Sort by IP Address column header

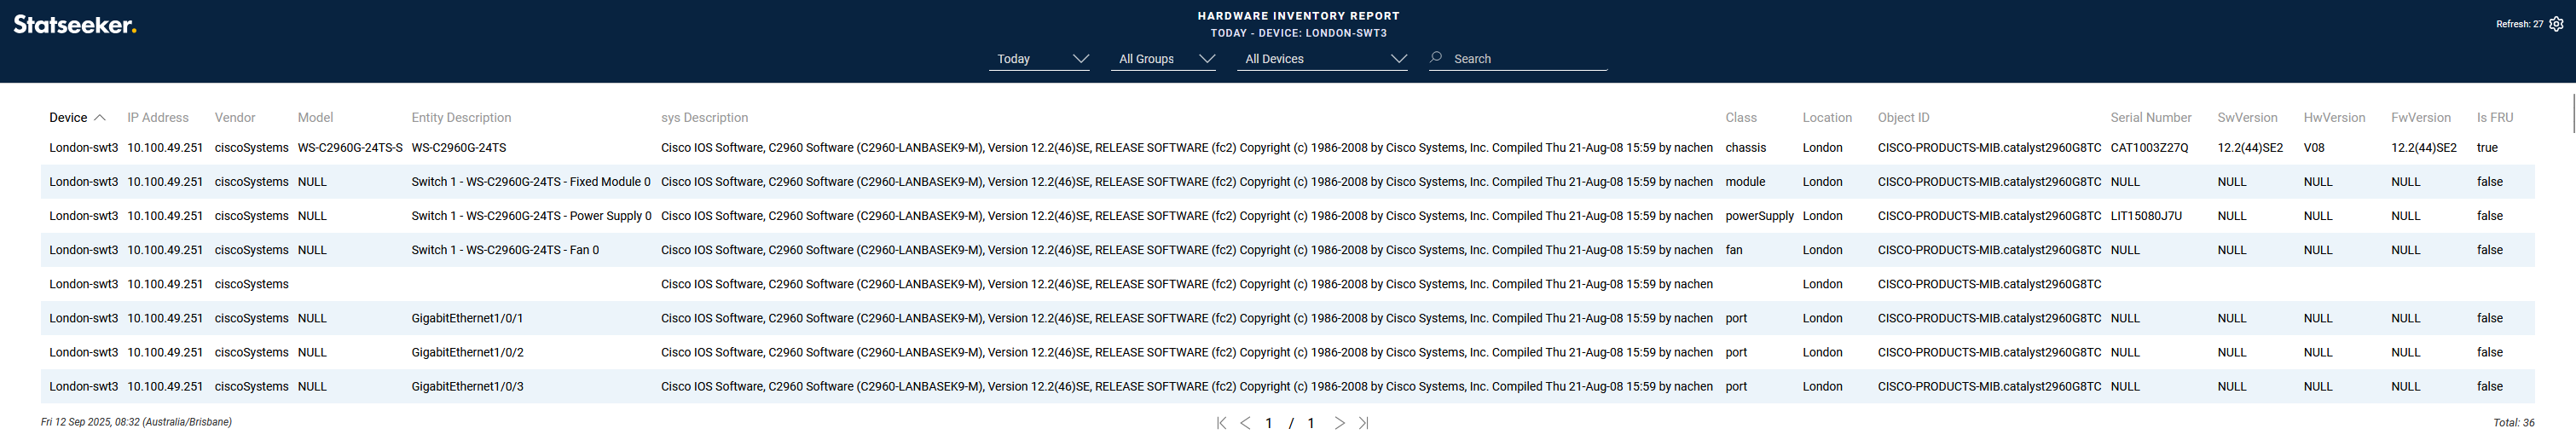(158, 118)
